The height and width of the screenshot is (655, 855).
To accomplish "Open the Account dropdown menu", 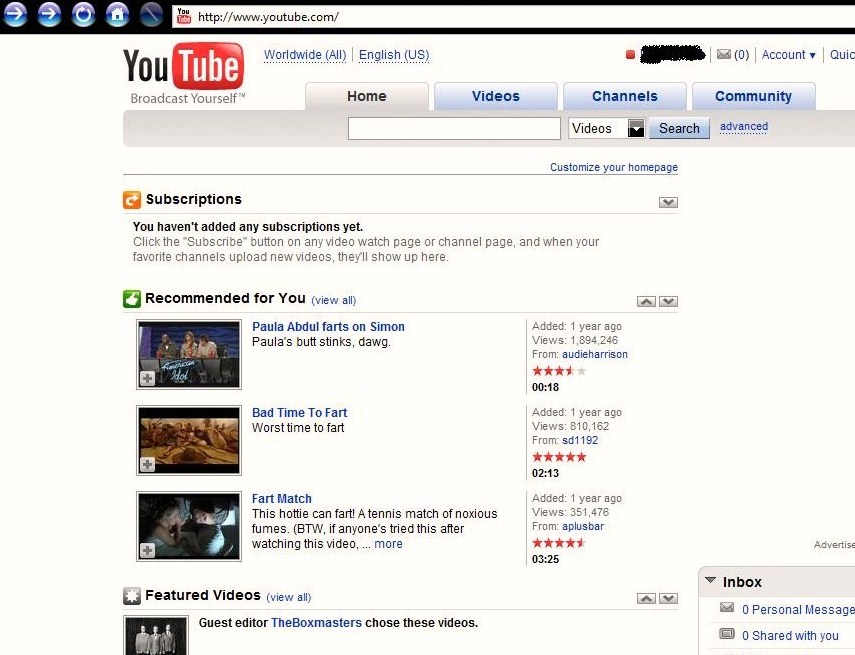I will click(x=788, y=55).
